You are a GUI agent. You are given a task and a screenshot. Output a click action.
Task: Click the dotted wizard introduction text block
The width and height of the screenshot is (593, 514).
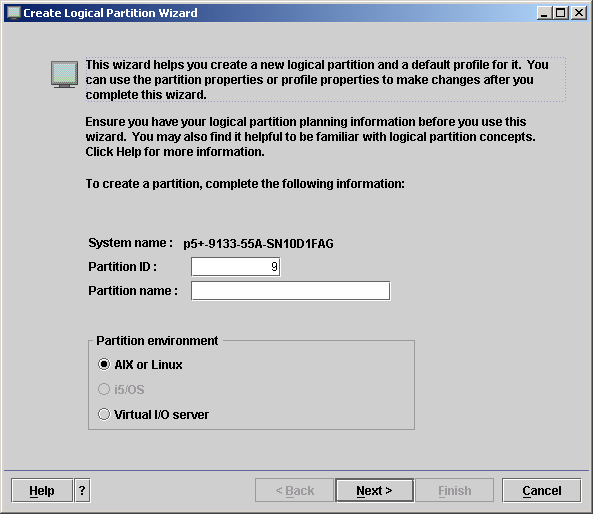pos(325,79)
